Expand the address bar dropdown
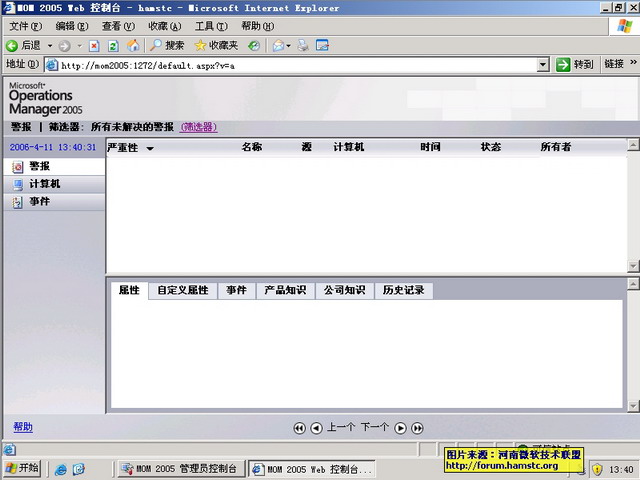This screenshot has height=480, width=640. coord(543,65)
